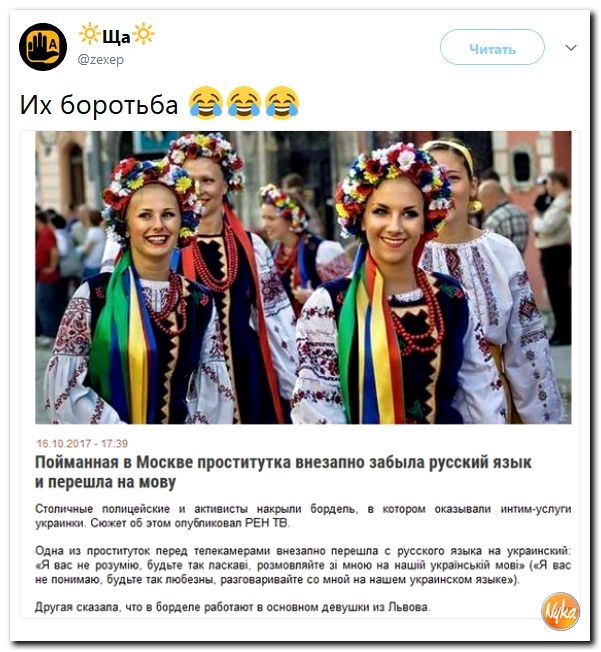Click the Читать follow button
The height and width of the screenshot is (652, 601).
[x=492, y=47]
